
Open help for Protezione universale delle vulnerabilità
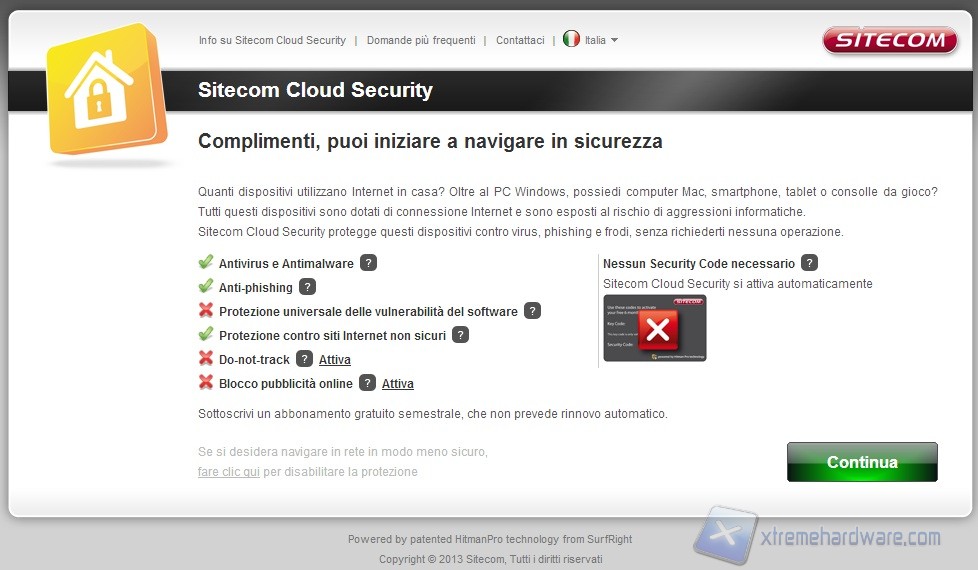coord(532,311)
